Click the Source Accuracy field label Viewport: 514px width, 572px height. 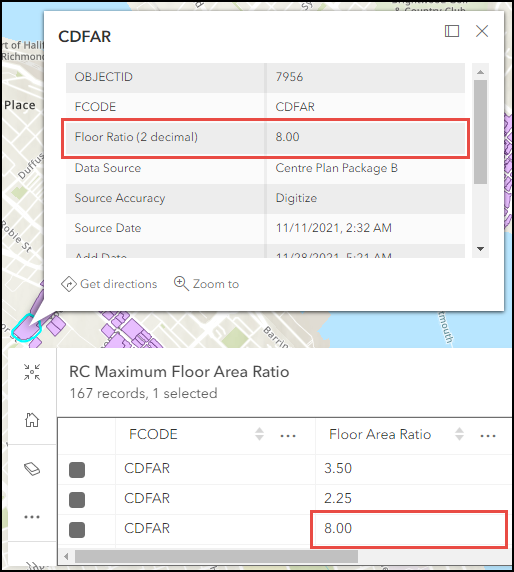click(120, 198)
